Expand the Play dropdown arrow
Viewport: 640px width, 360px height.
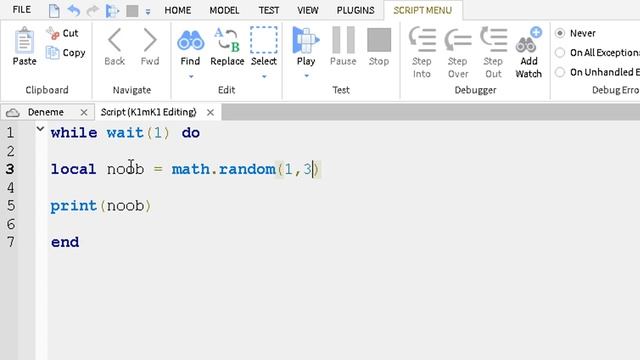306,76
